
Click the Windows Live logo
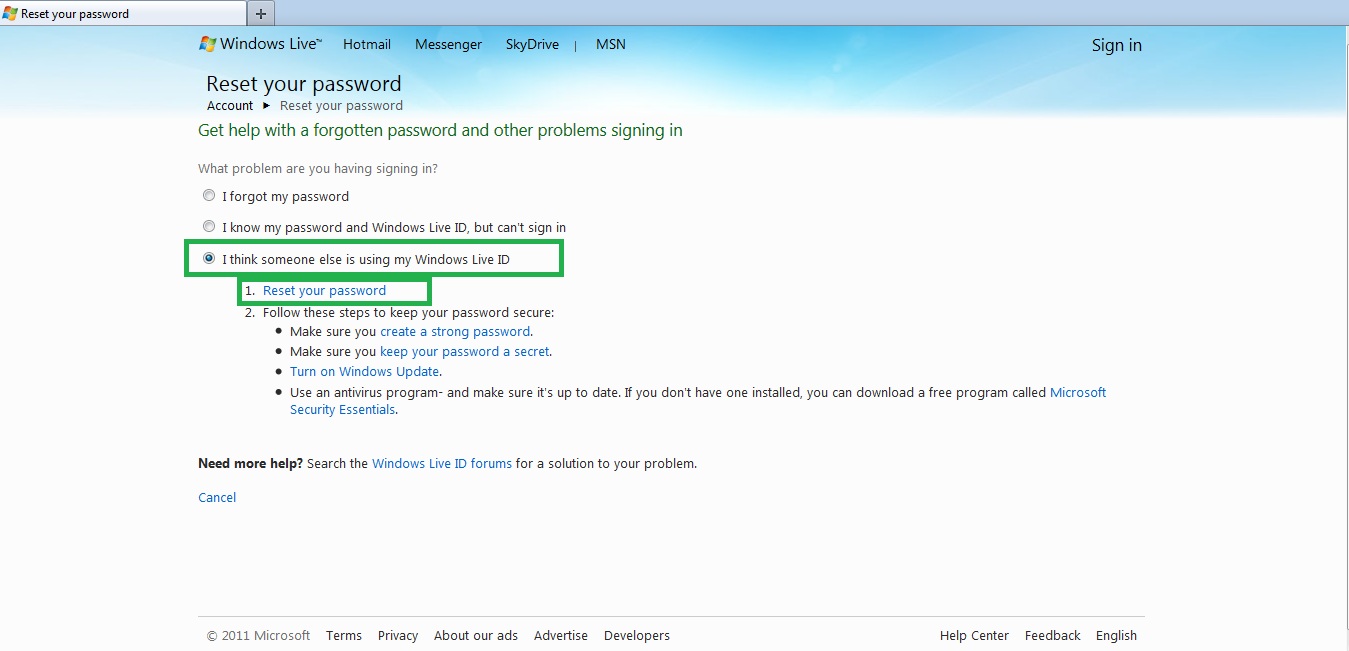point(259,44)
